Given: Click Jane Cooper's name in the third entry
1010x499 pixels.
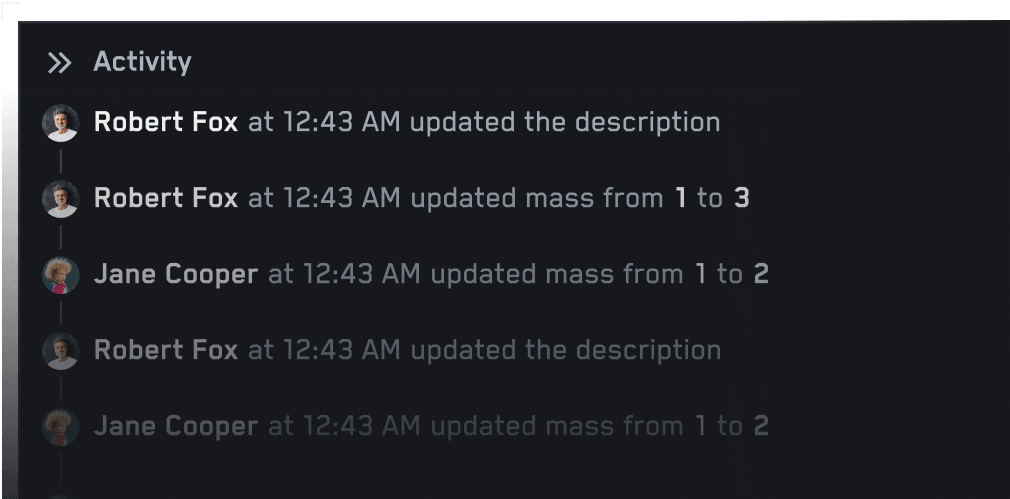Looking at the screenshot, I should pos(176,274).
